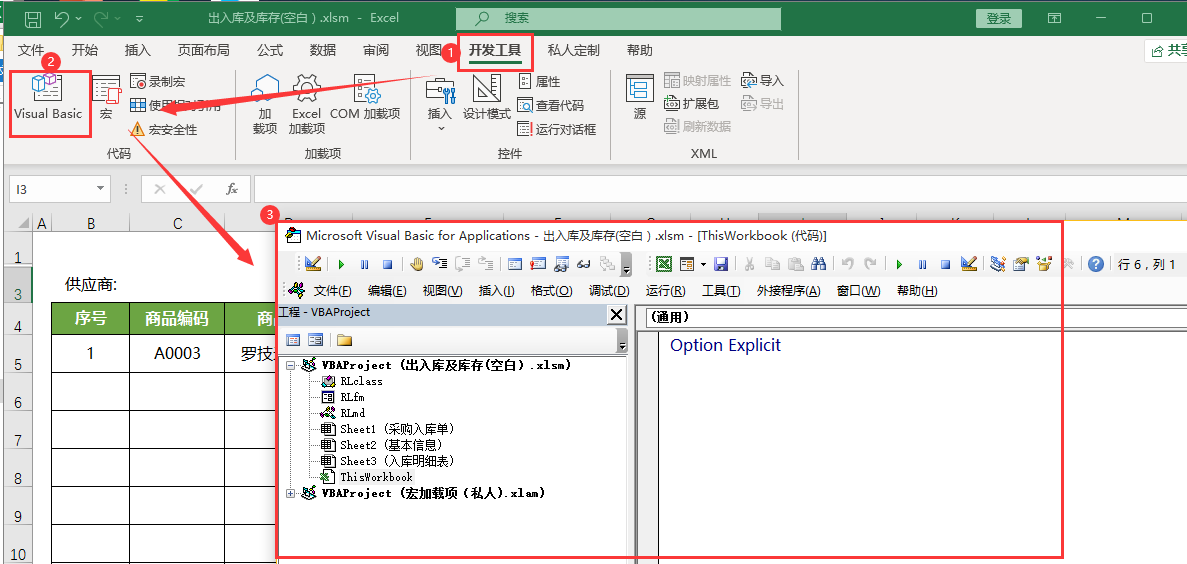This screenshot has height=564, width=1187.
Task: Click the 搜索 search box
Action: 618,18
